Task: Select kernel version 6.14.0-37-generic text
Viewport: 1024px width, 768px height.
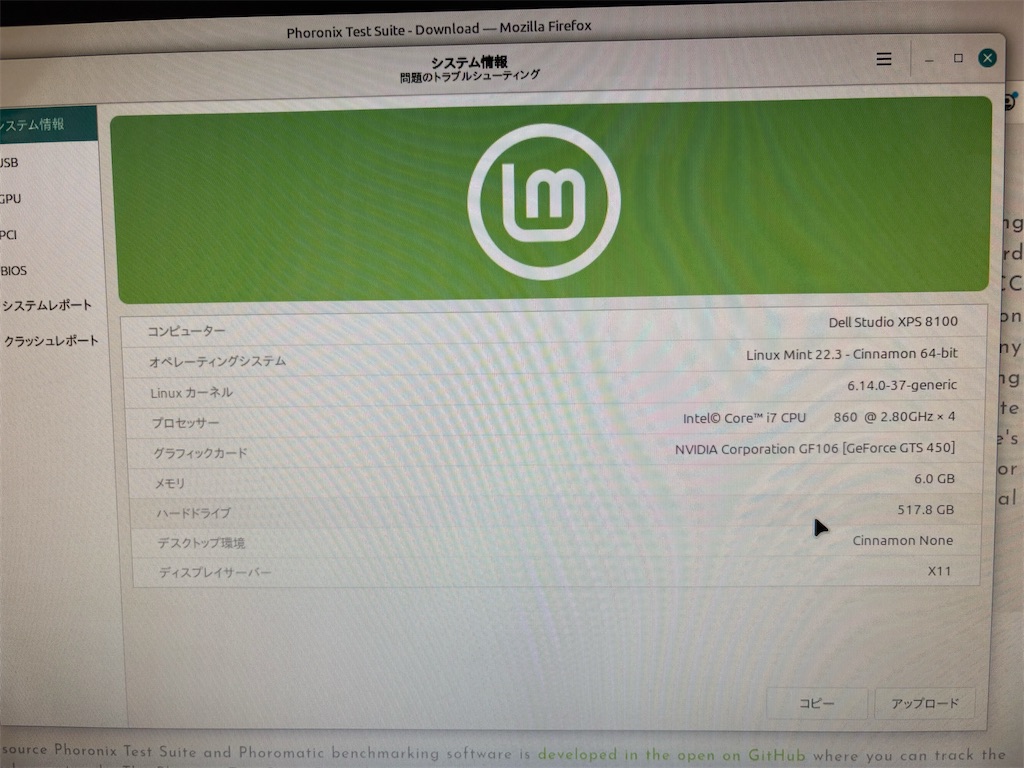Action: [902, 385]
